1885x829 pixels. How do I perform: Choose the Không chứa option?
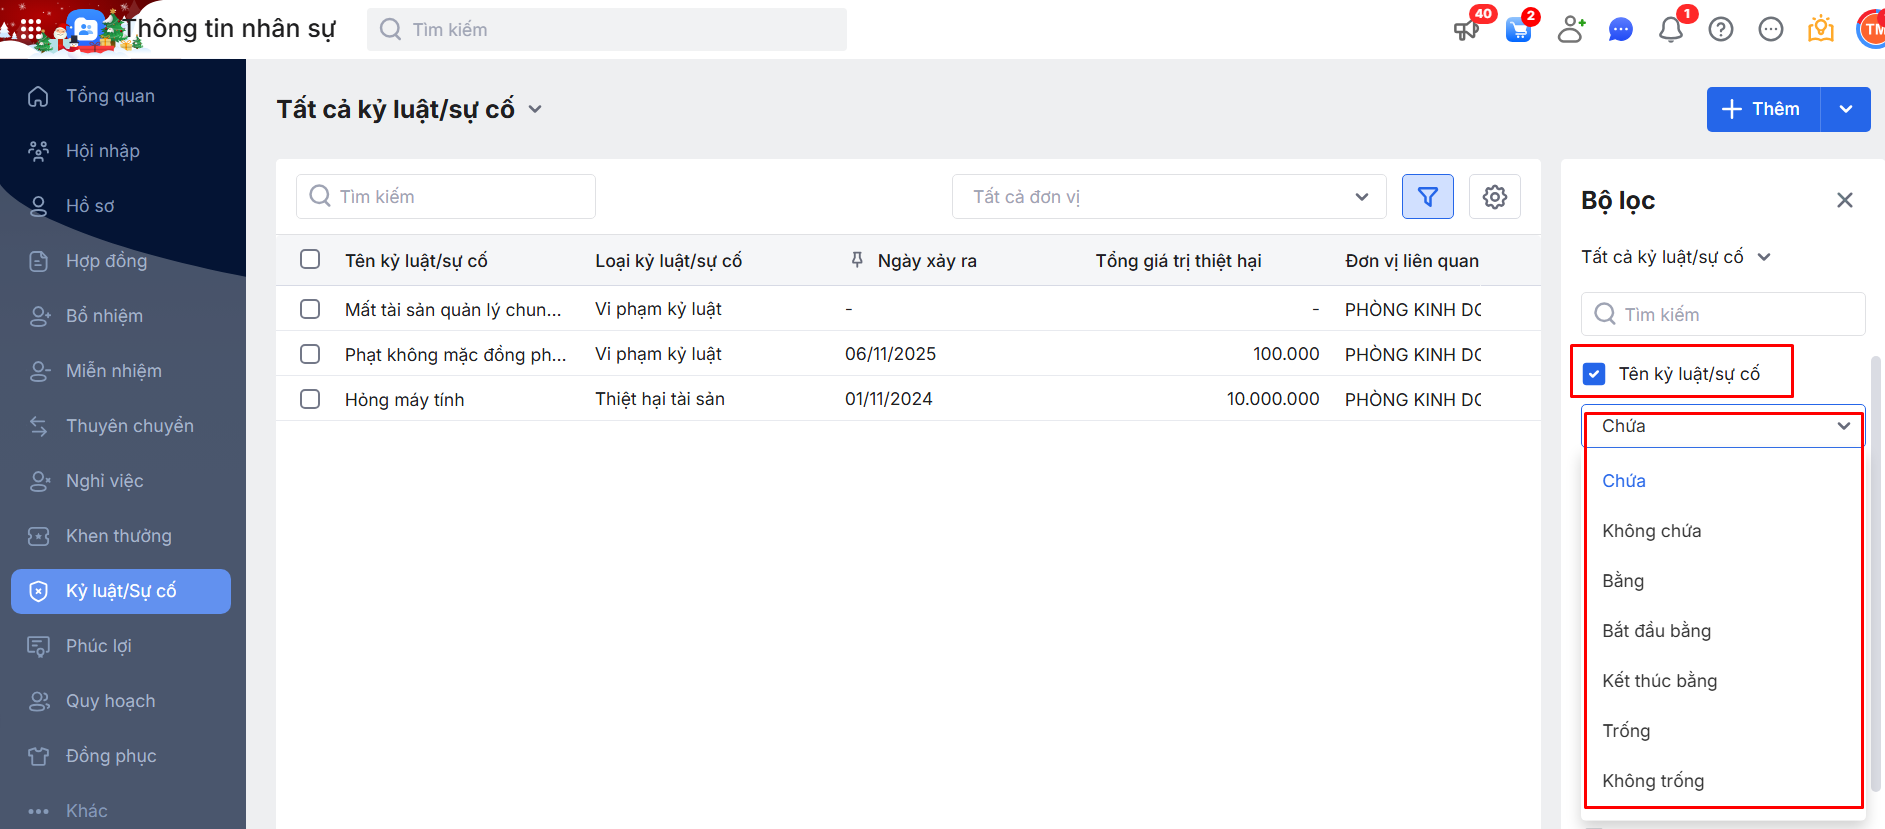click(1651, 531)
